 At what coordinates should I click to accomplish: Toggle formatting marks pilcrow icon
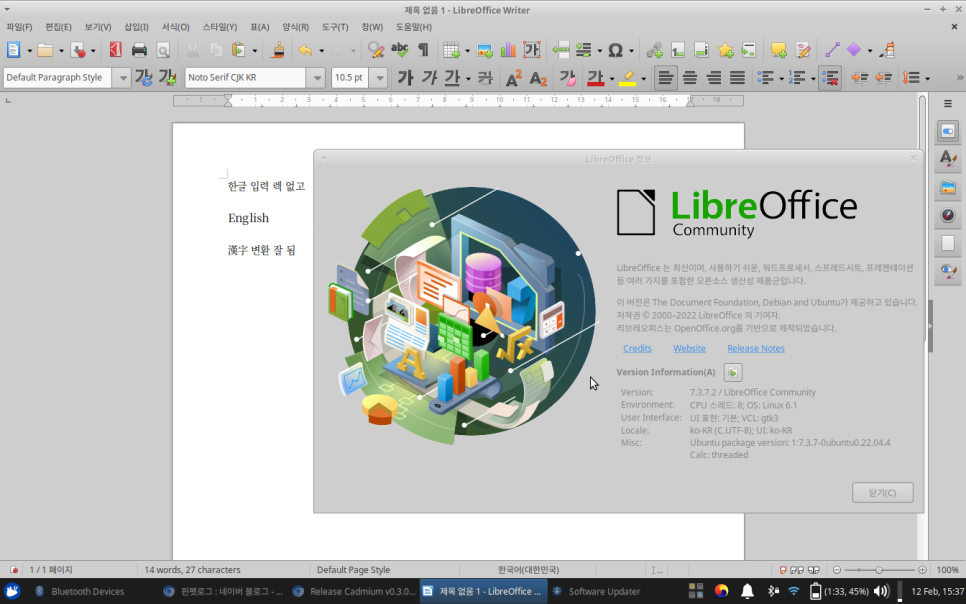(x=423, y=50)
